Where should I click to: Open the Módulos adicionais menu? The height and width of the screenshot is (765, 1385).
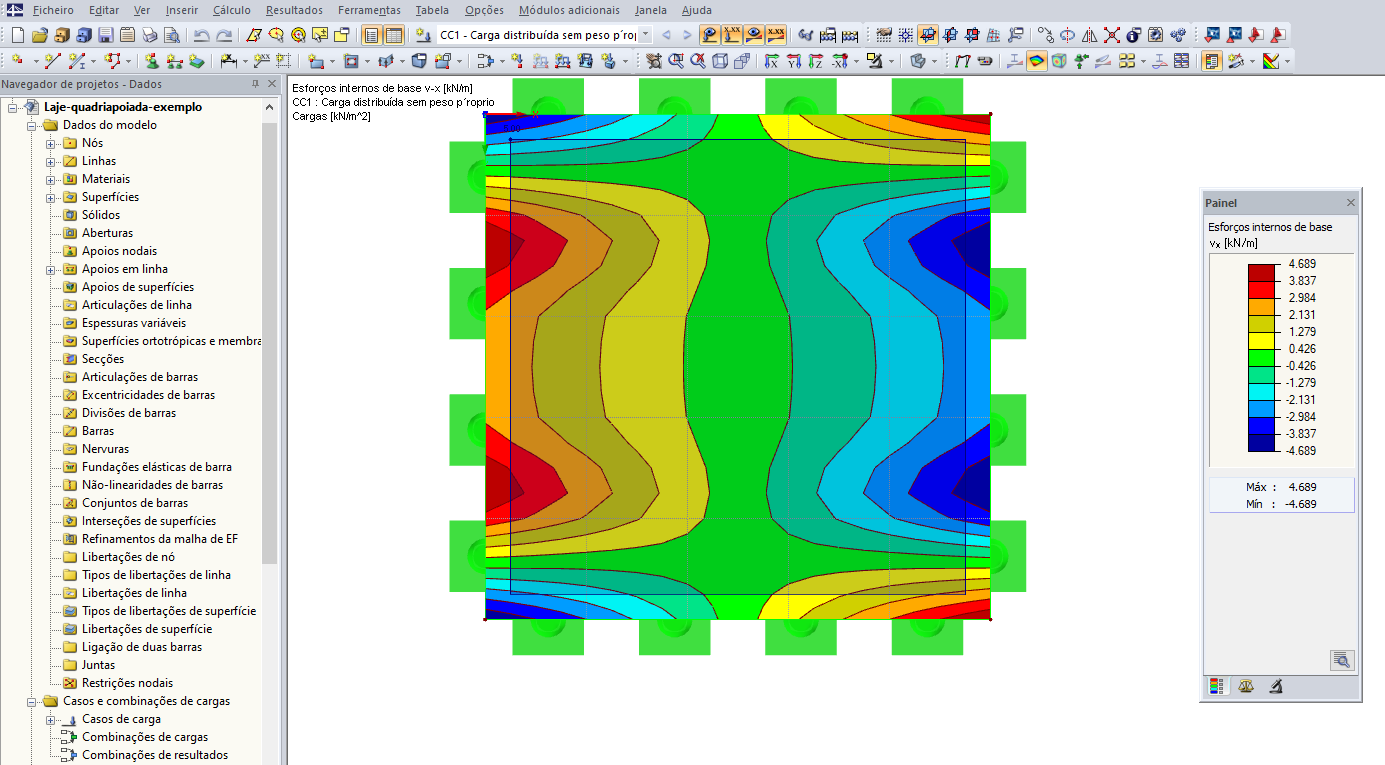[x=569, y=10]
